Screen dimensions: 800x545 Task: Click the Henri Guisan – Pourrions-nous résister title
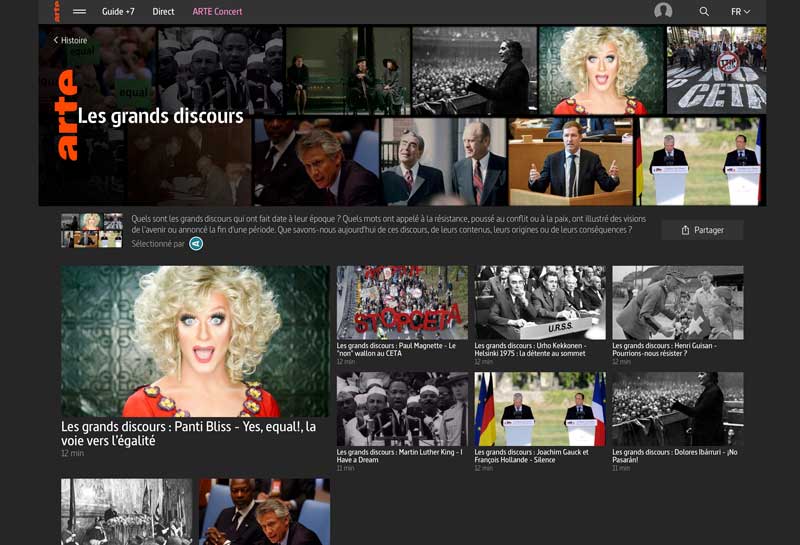coord(665,349)
